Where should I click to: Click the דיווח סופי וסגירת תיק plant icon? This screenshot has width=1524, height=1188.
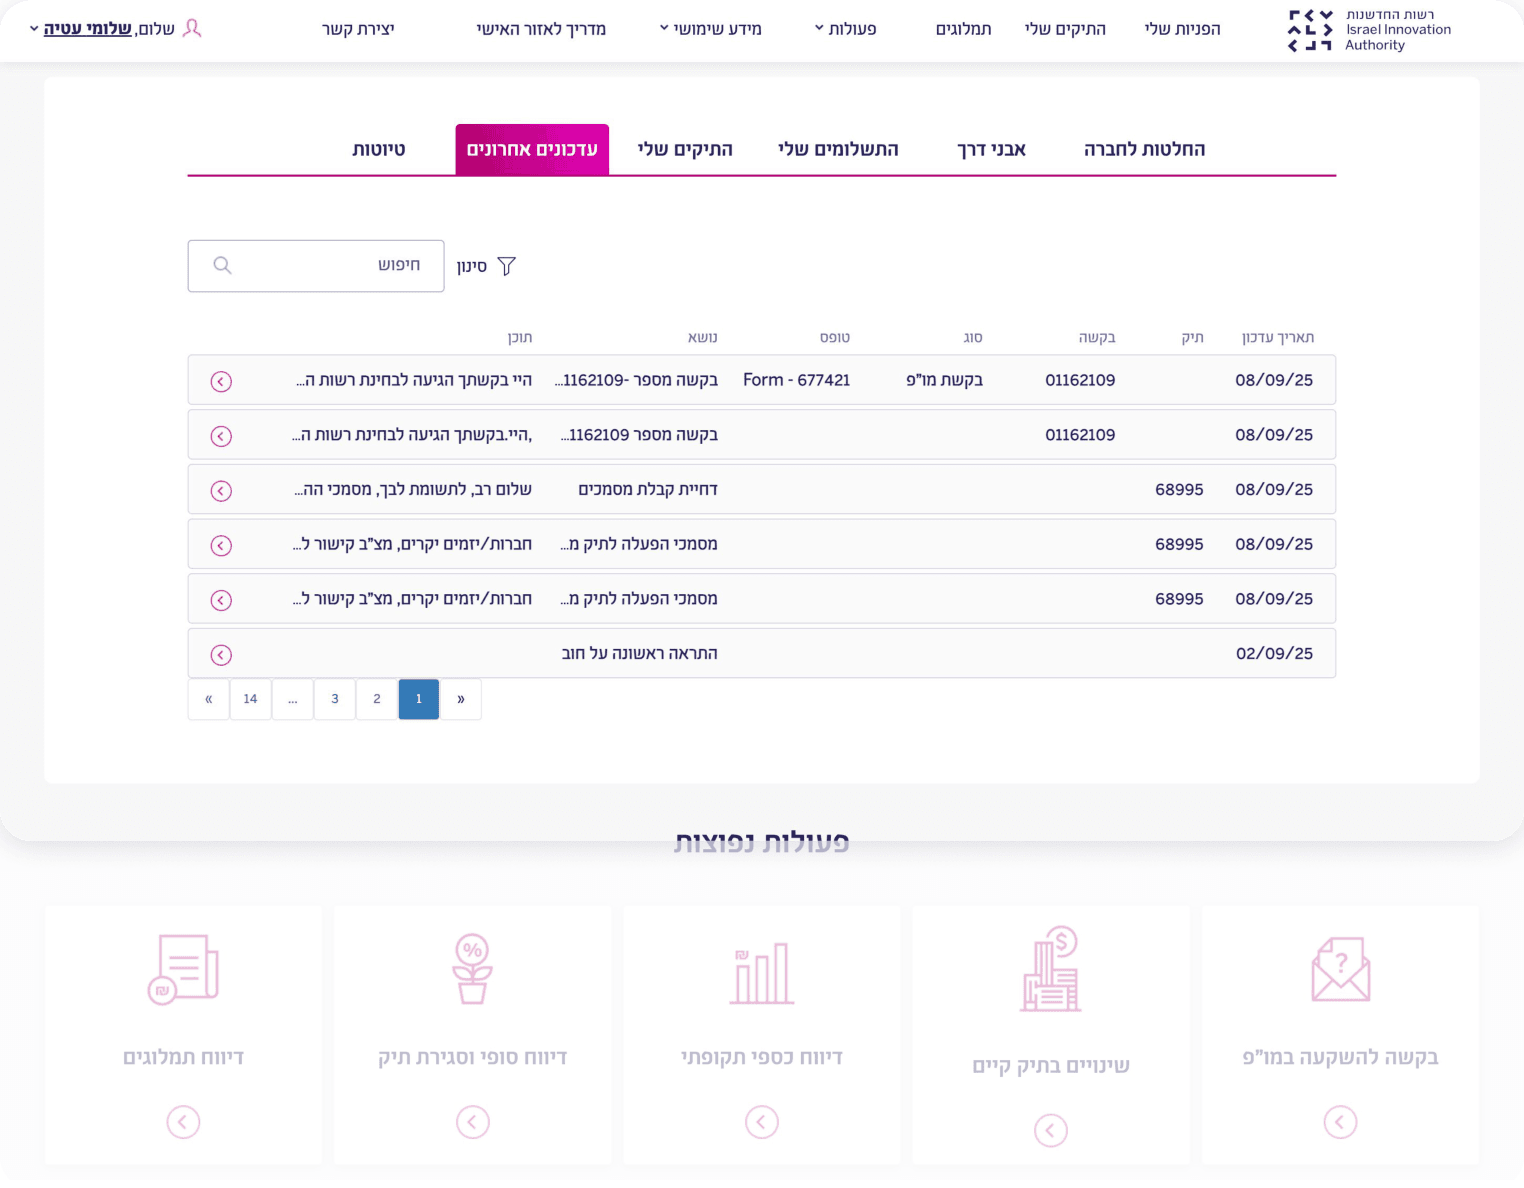[x=473, y=968]
